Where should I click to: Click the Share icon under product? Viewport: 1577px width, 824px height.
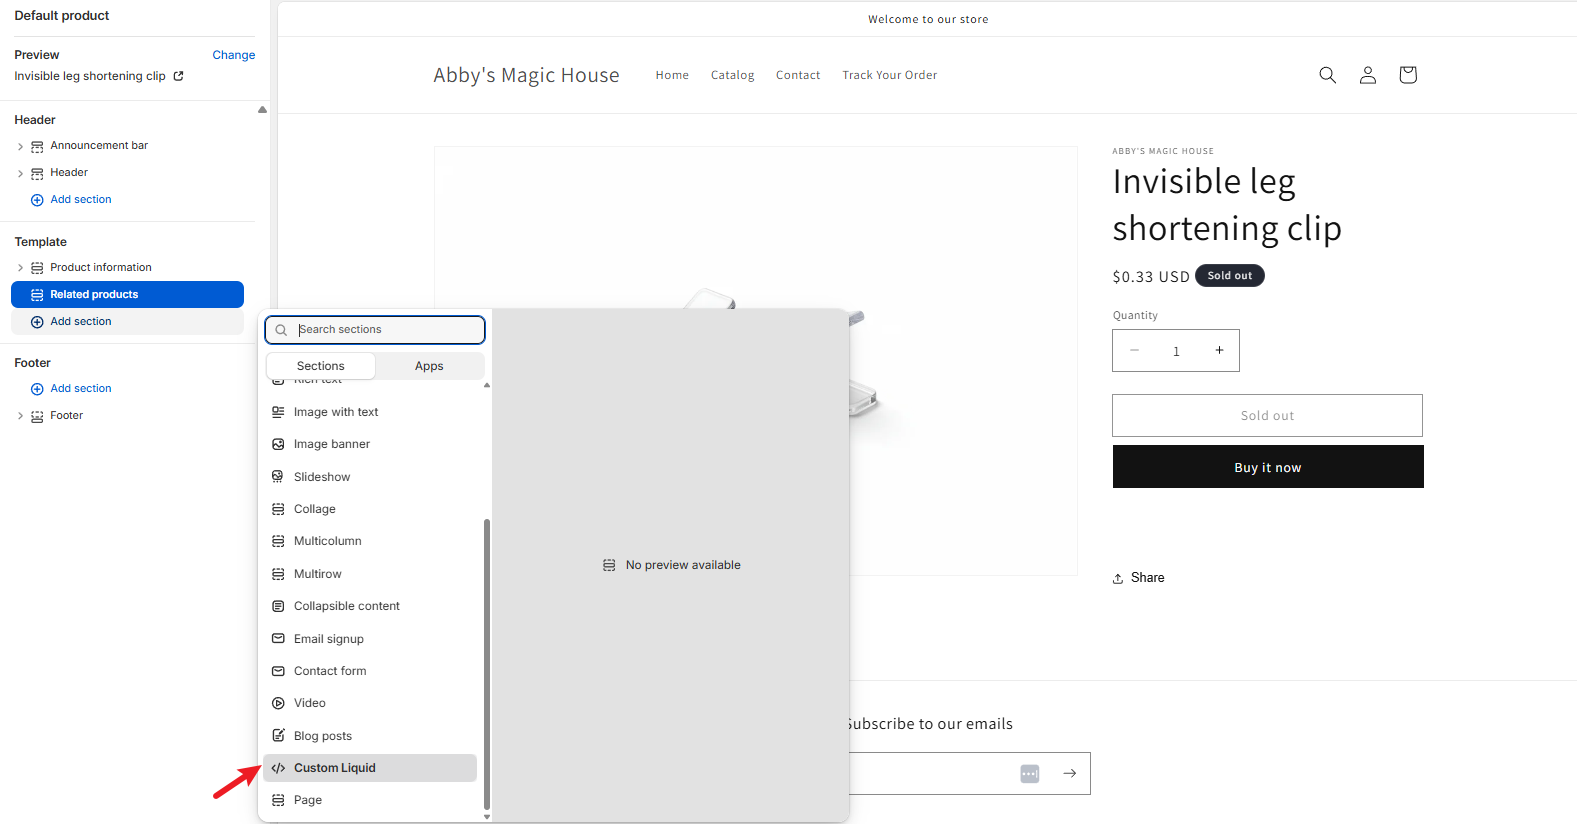click(1118, 578)
